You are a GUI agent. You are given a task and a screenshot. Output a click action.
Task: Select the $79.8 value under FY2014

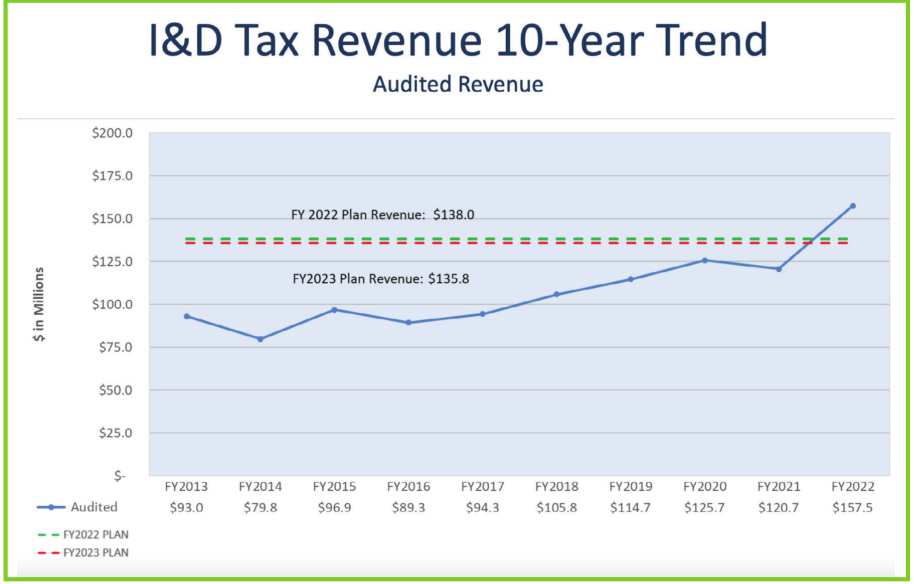click(x=260, y=507)
